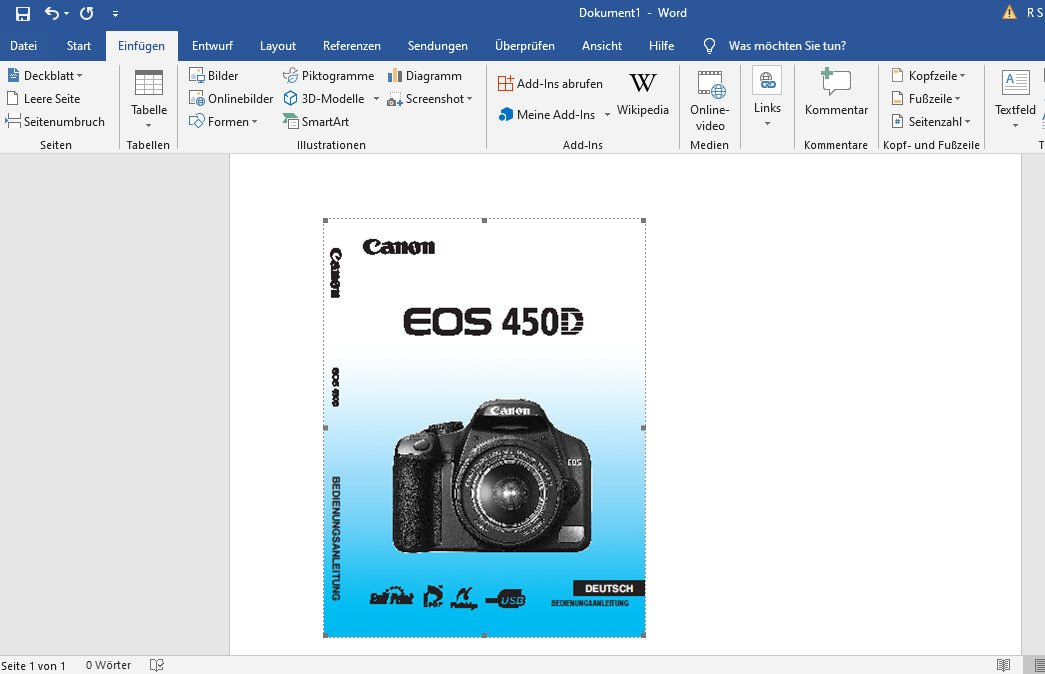
Task: Insert an Onlinevideo into the document
Action: [709, 98]
